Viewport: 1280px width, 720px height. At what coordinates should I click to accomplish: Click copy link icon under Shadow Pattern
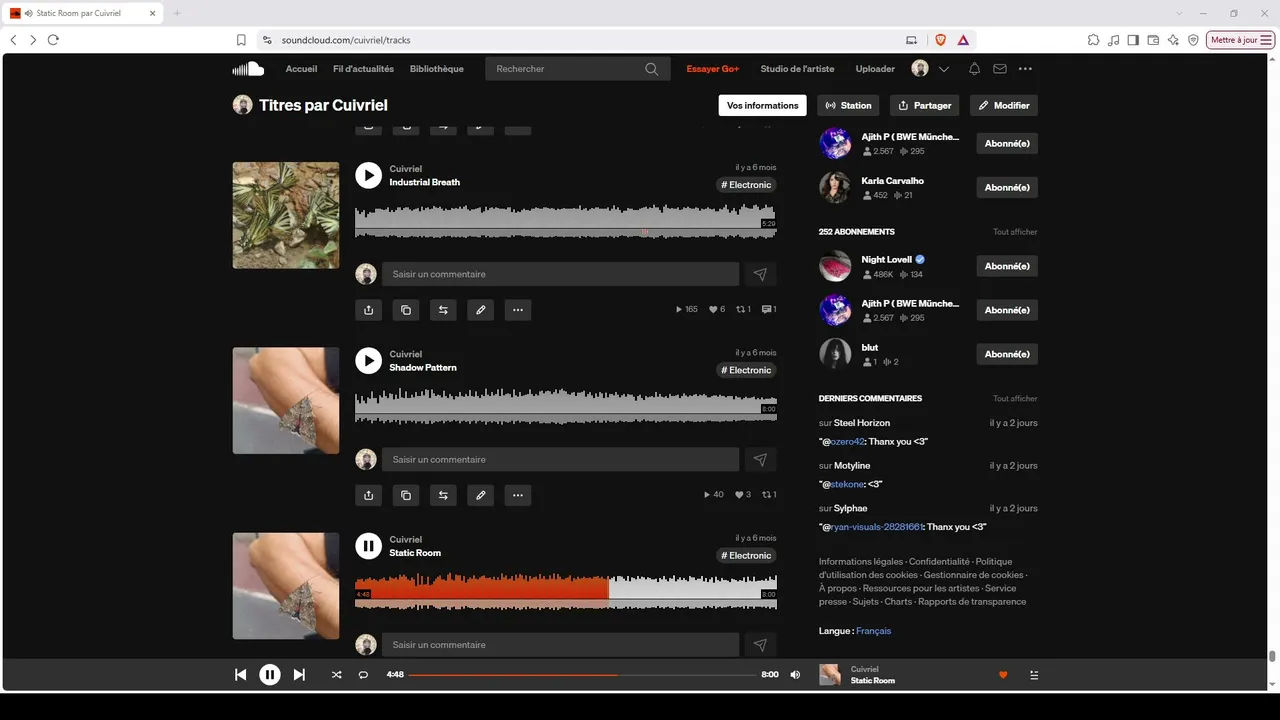tap(405, 495)
